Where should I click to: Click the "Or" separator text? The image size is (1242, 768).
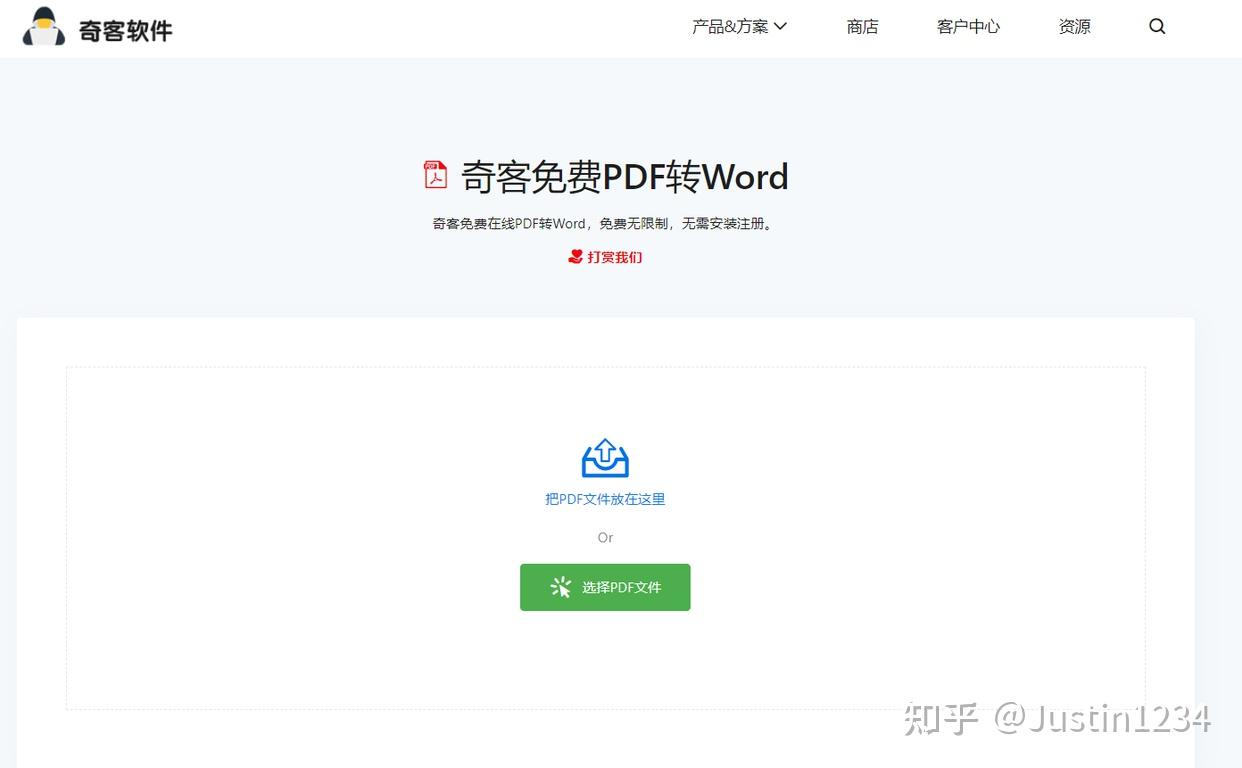(605, 538)
